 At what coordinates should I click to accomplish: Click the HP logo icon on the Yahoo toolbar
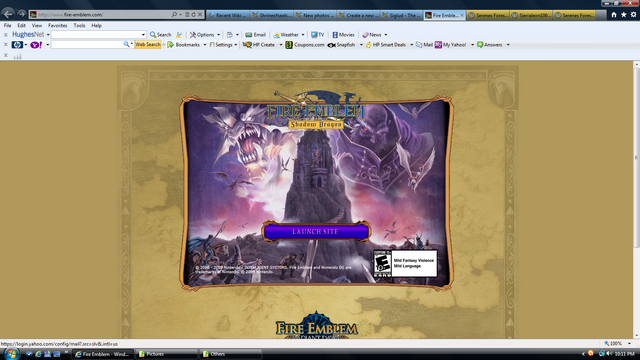click(x=17, y=45)
